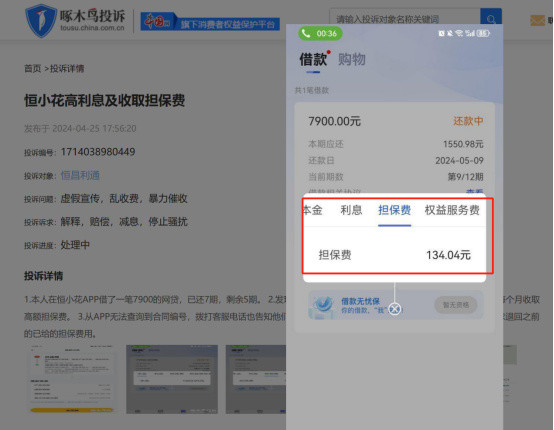
Task: Open the first complaint screenshot thumbnail
Action: pos(72,379)
